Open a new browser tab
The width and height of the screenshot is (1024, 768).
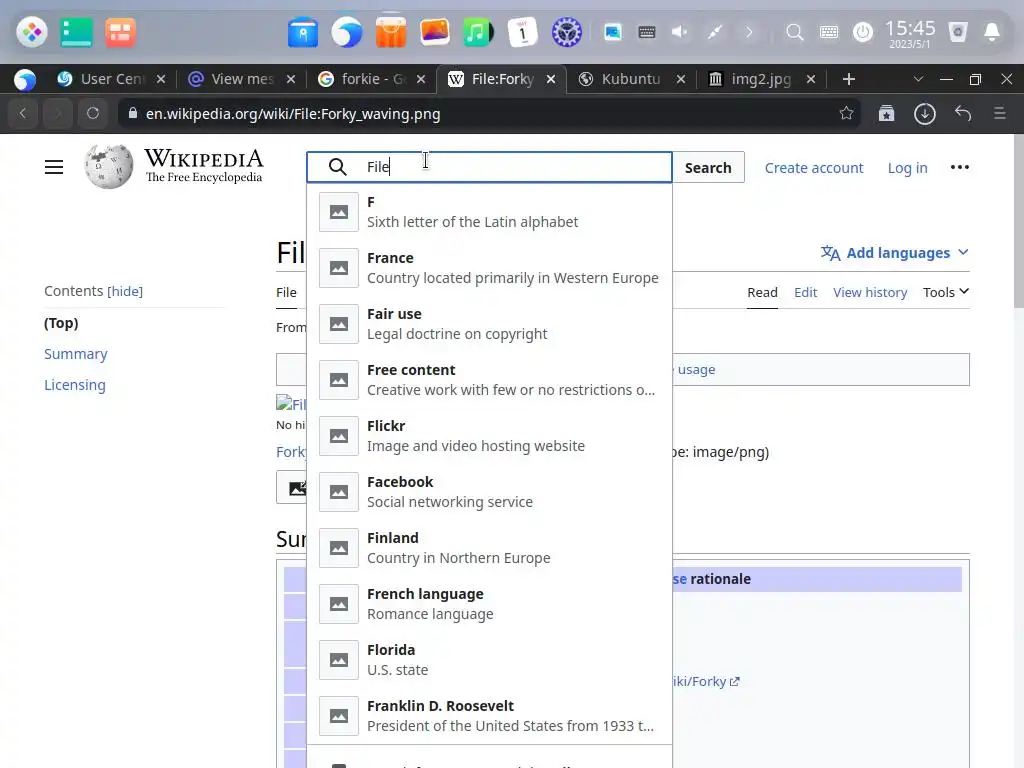(x=848, y=79)
